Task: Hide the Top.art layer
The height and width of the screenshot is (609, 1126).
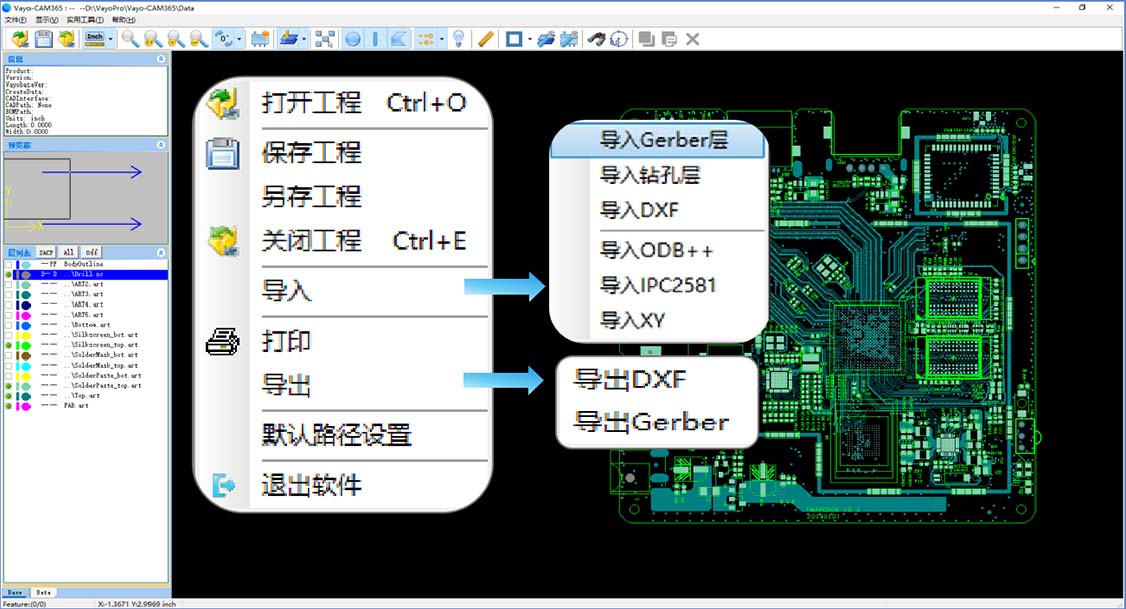Action: pos(9,396)
